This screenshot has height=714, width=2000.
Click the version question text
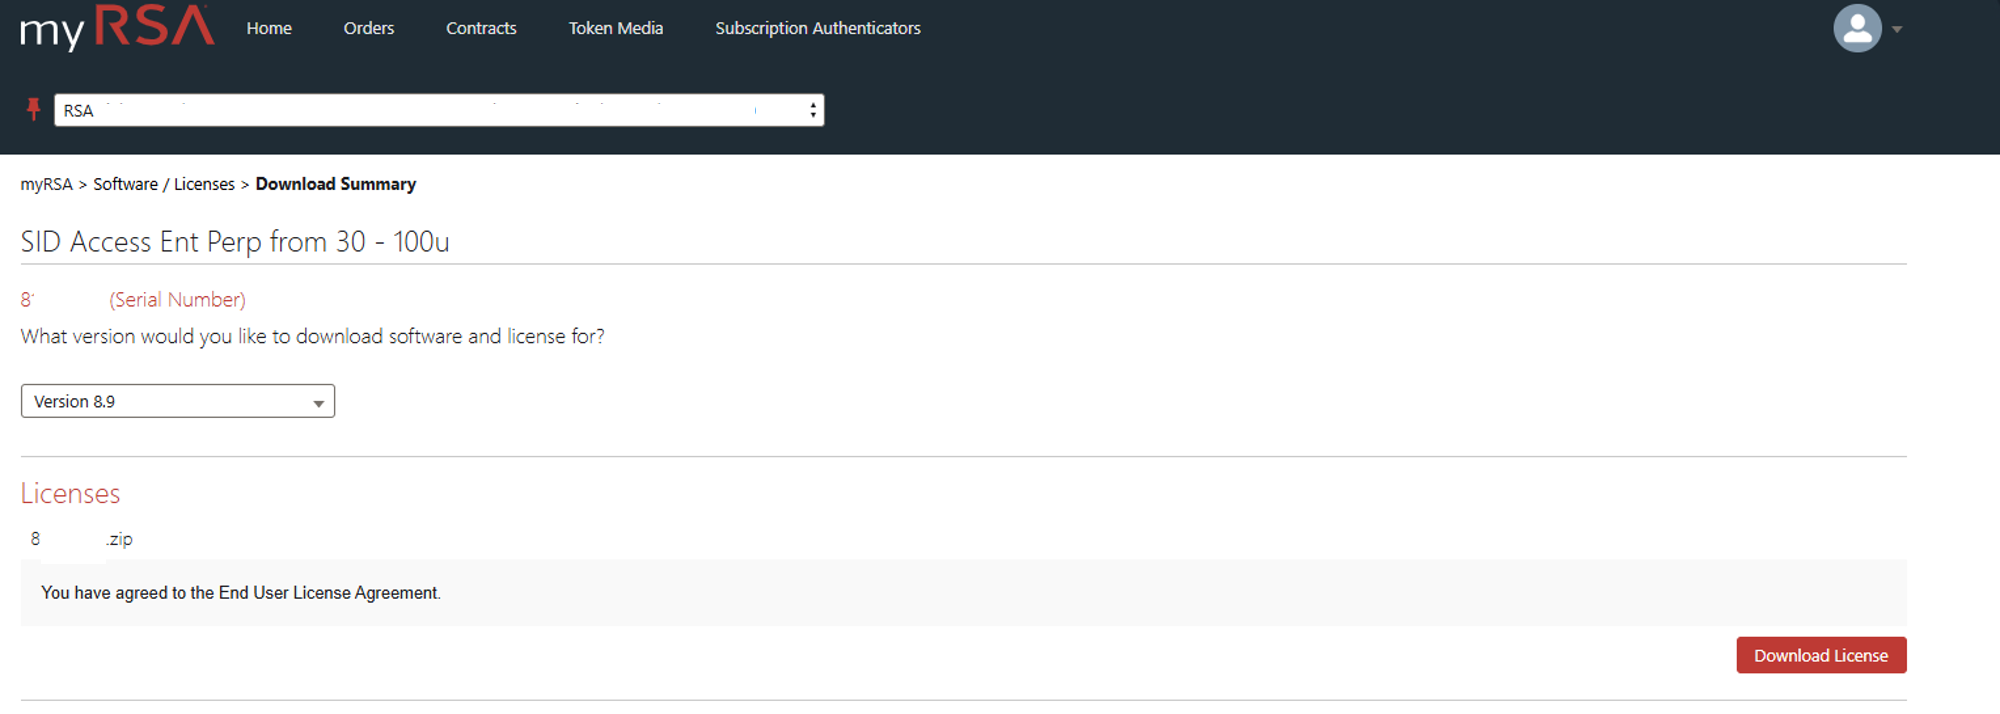[x=313, y=337]
